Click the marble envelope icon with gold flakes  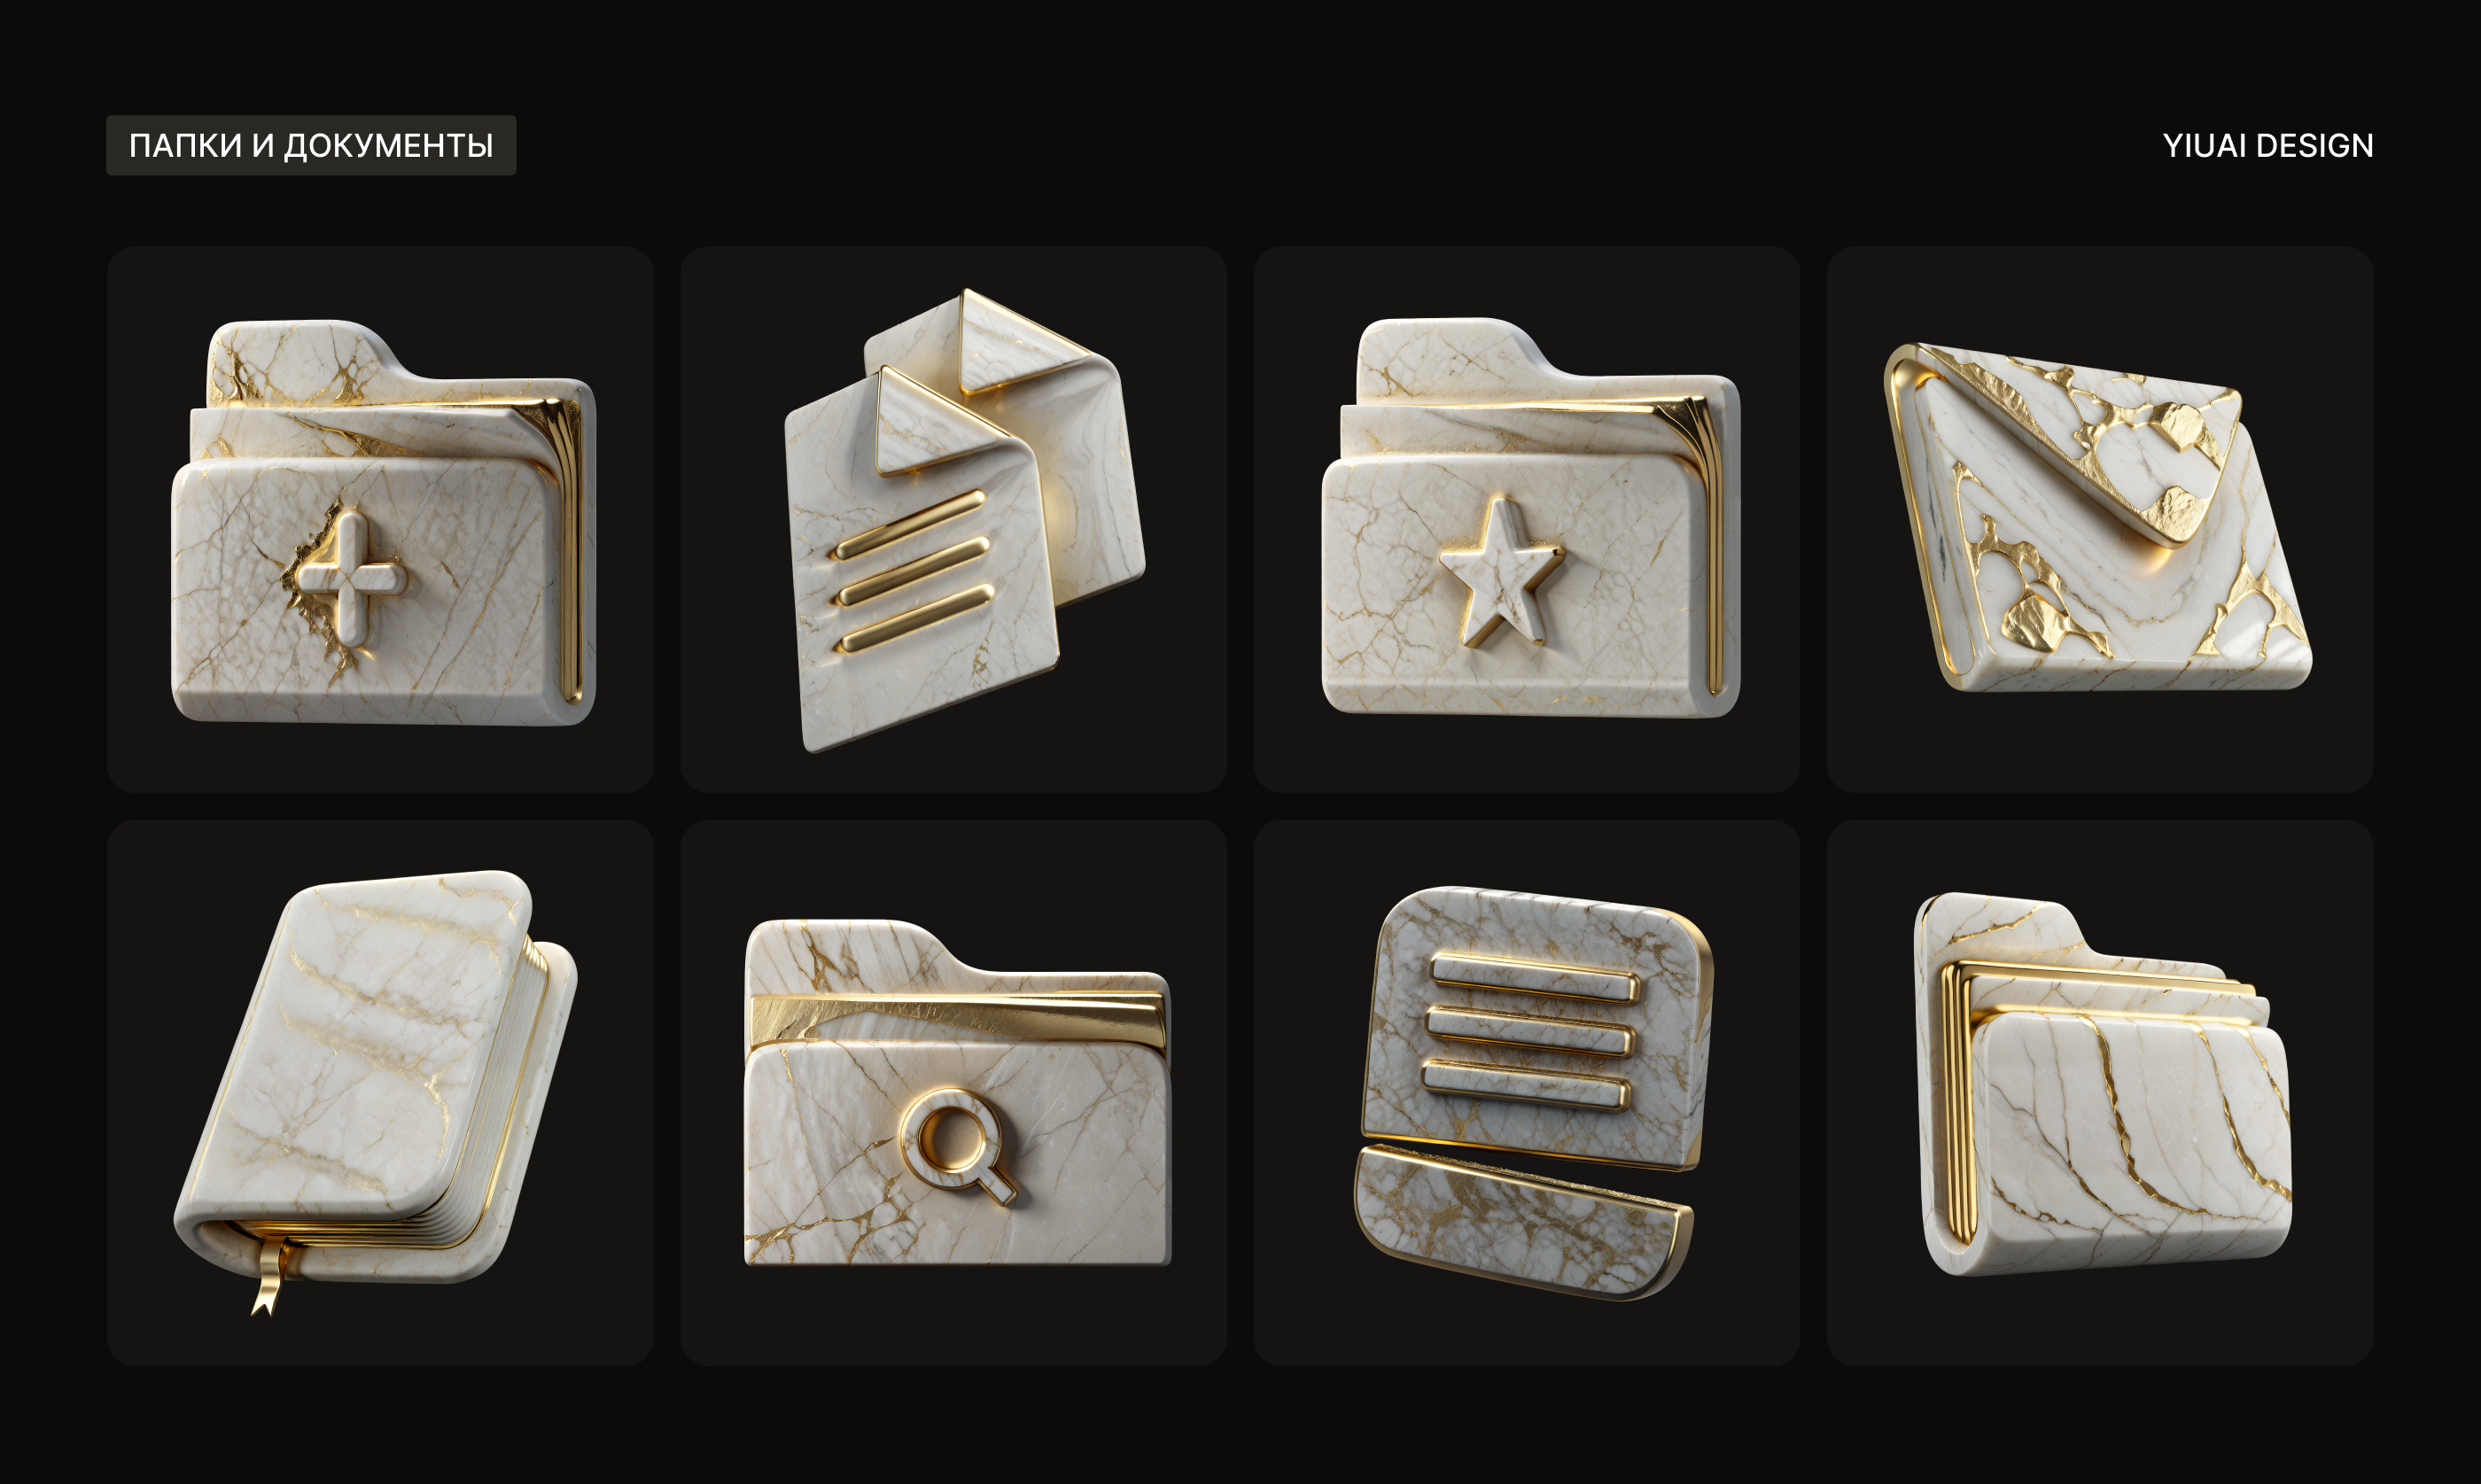(x=2097, y=517)
